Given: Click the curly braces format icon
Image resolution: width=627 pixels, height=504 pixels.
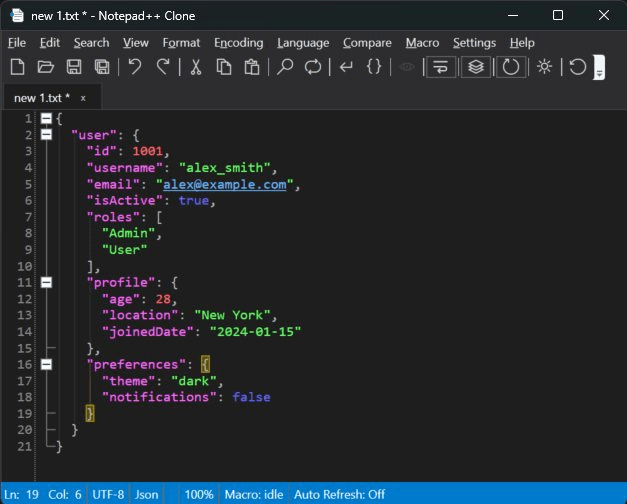Looking at the screenshot, I should pos(374,67).
